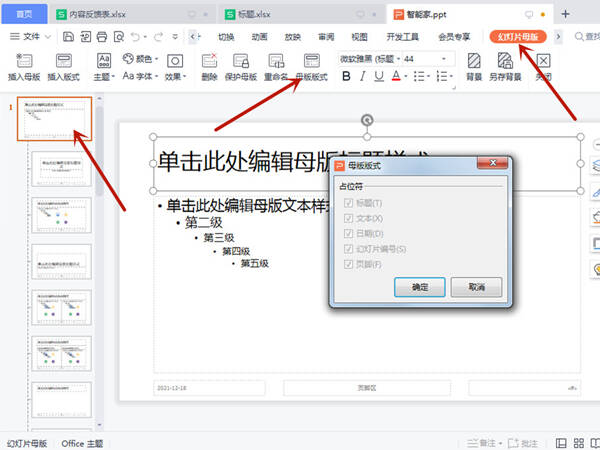Toggle Underline formatting

tap(379, 76)
